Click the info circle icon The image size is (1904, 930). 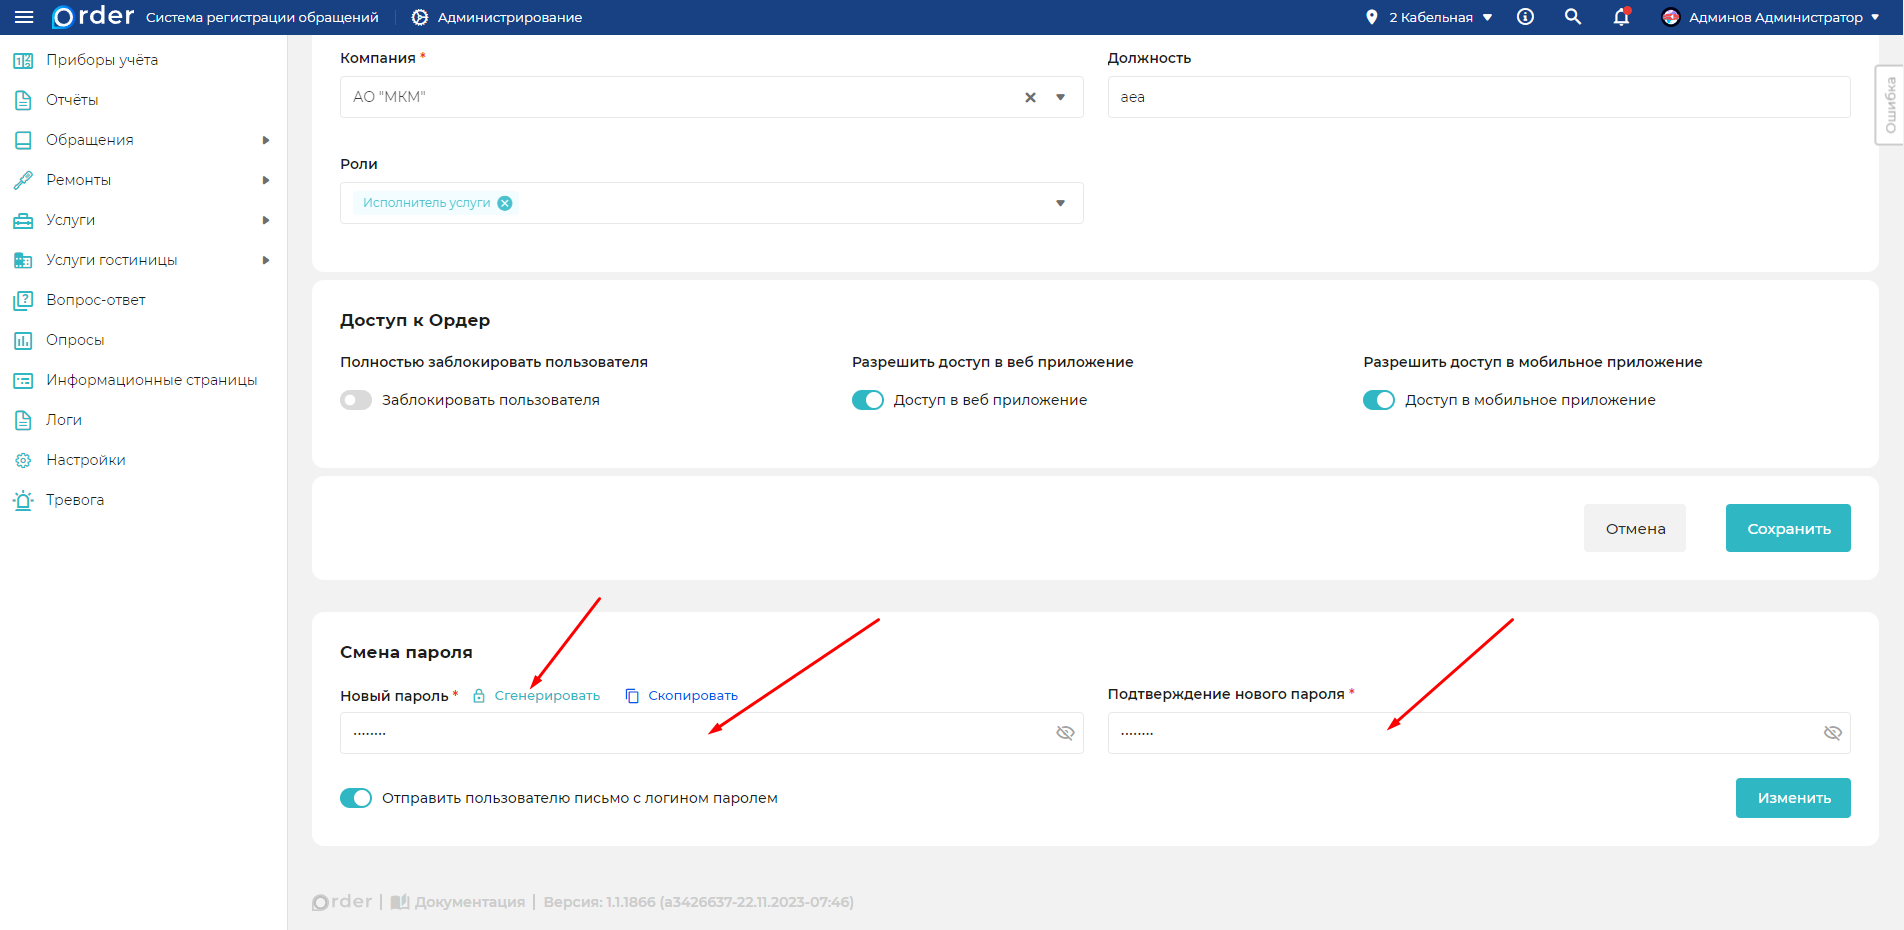(1525, 17)
